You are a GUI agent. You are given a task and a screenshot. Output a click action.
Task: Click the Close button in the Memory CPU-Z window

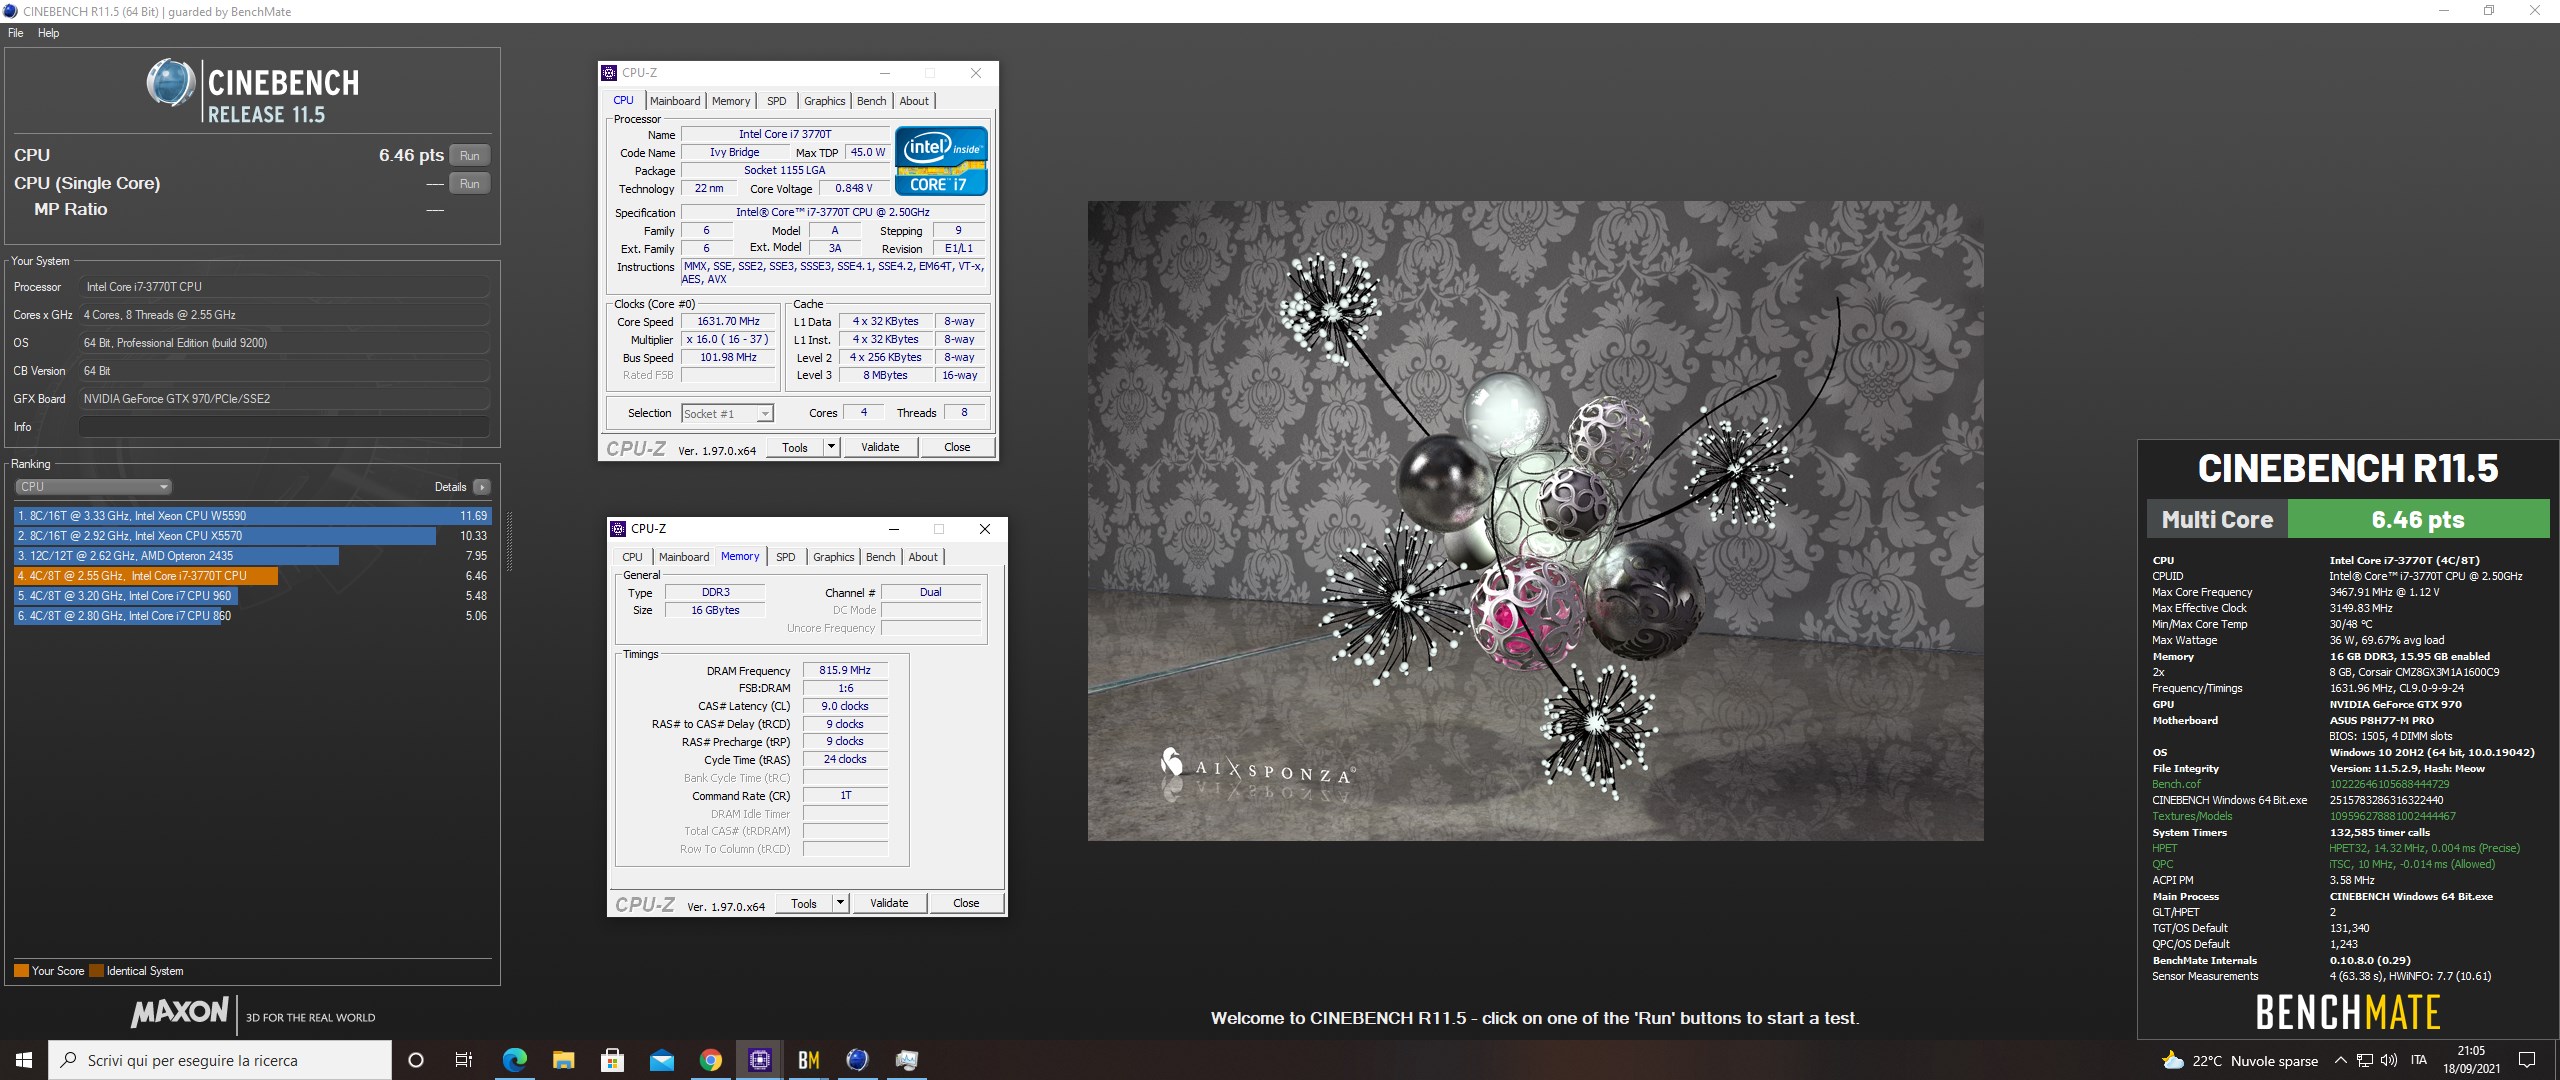(x=966, y=903)
